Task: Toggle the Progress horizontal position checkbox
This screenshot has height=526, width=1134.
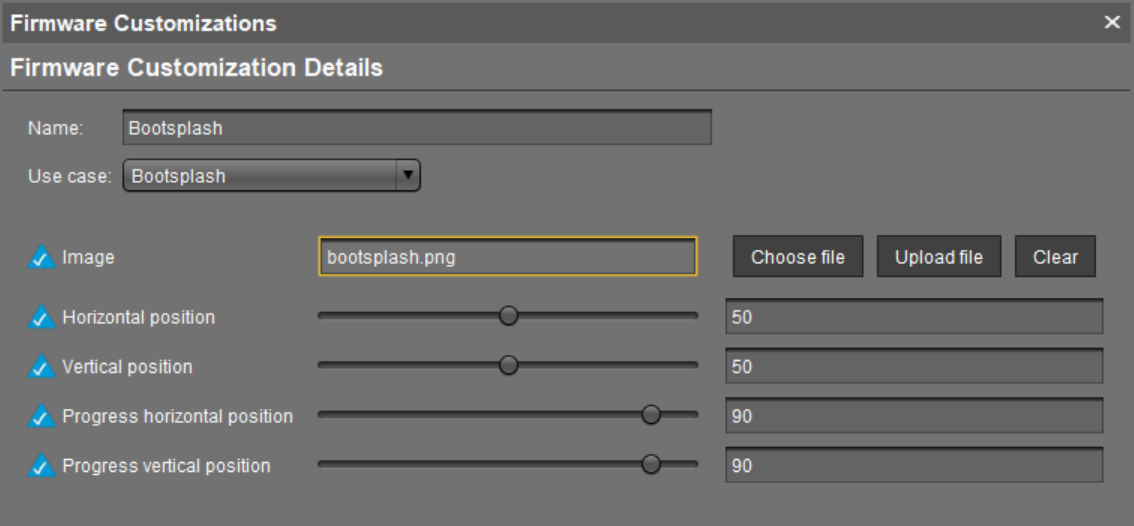Action: coord(41,416)
